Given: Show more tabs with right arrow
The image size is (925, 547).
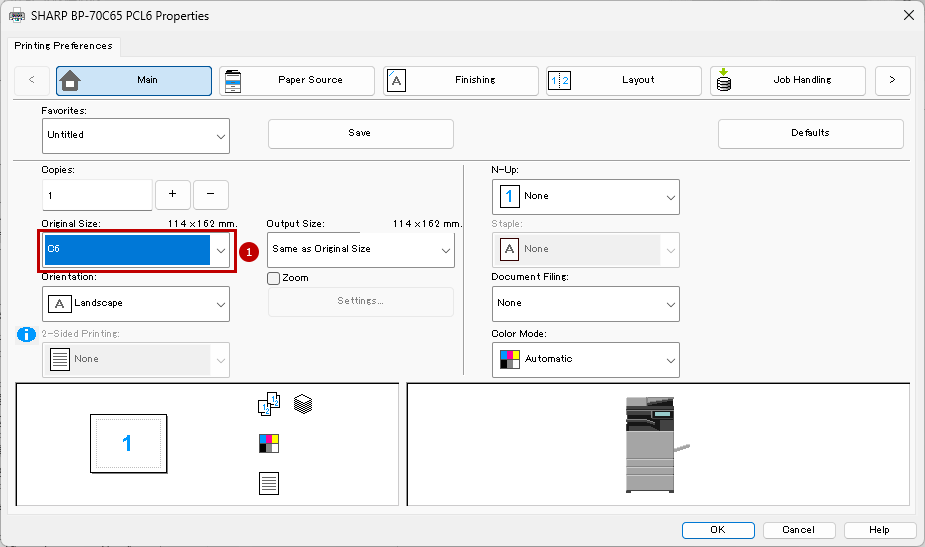Looking at the screenshot, I should click(892, 80).
